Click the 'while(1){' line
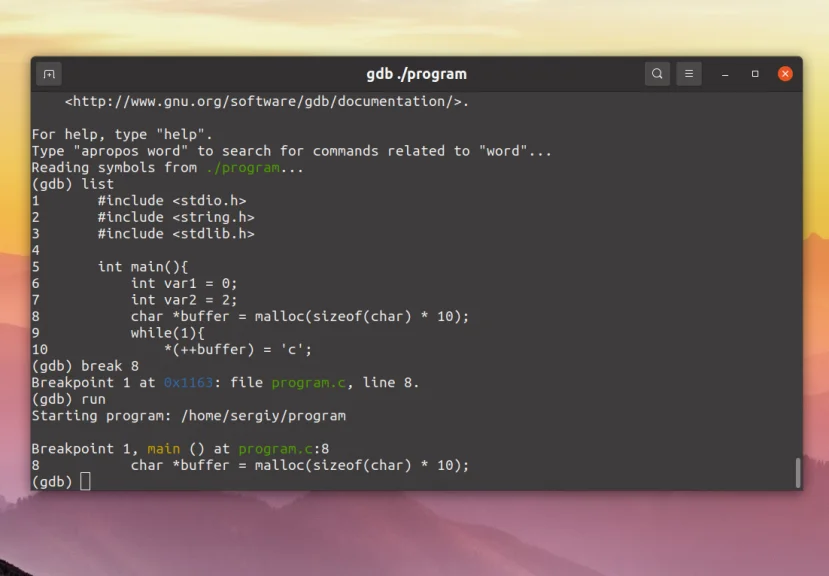This screenshot has width=829, height=576. (x=168, y=333)
